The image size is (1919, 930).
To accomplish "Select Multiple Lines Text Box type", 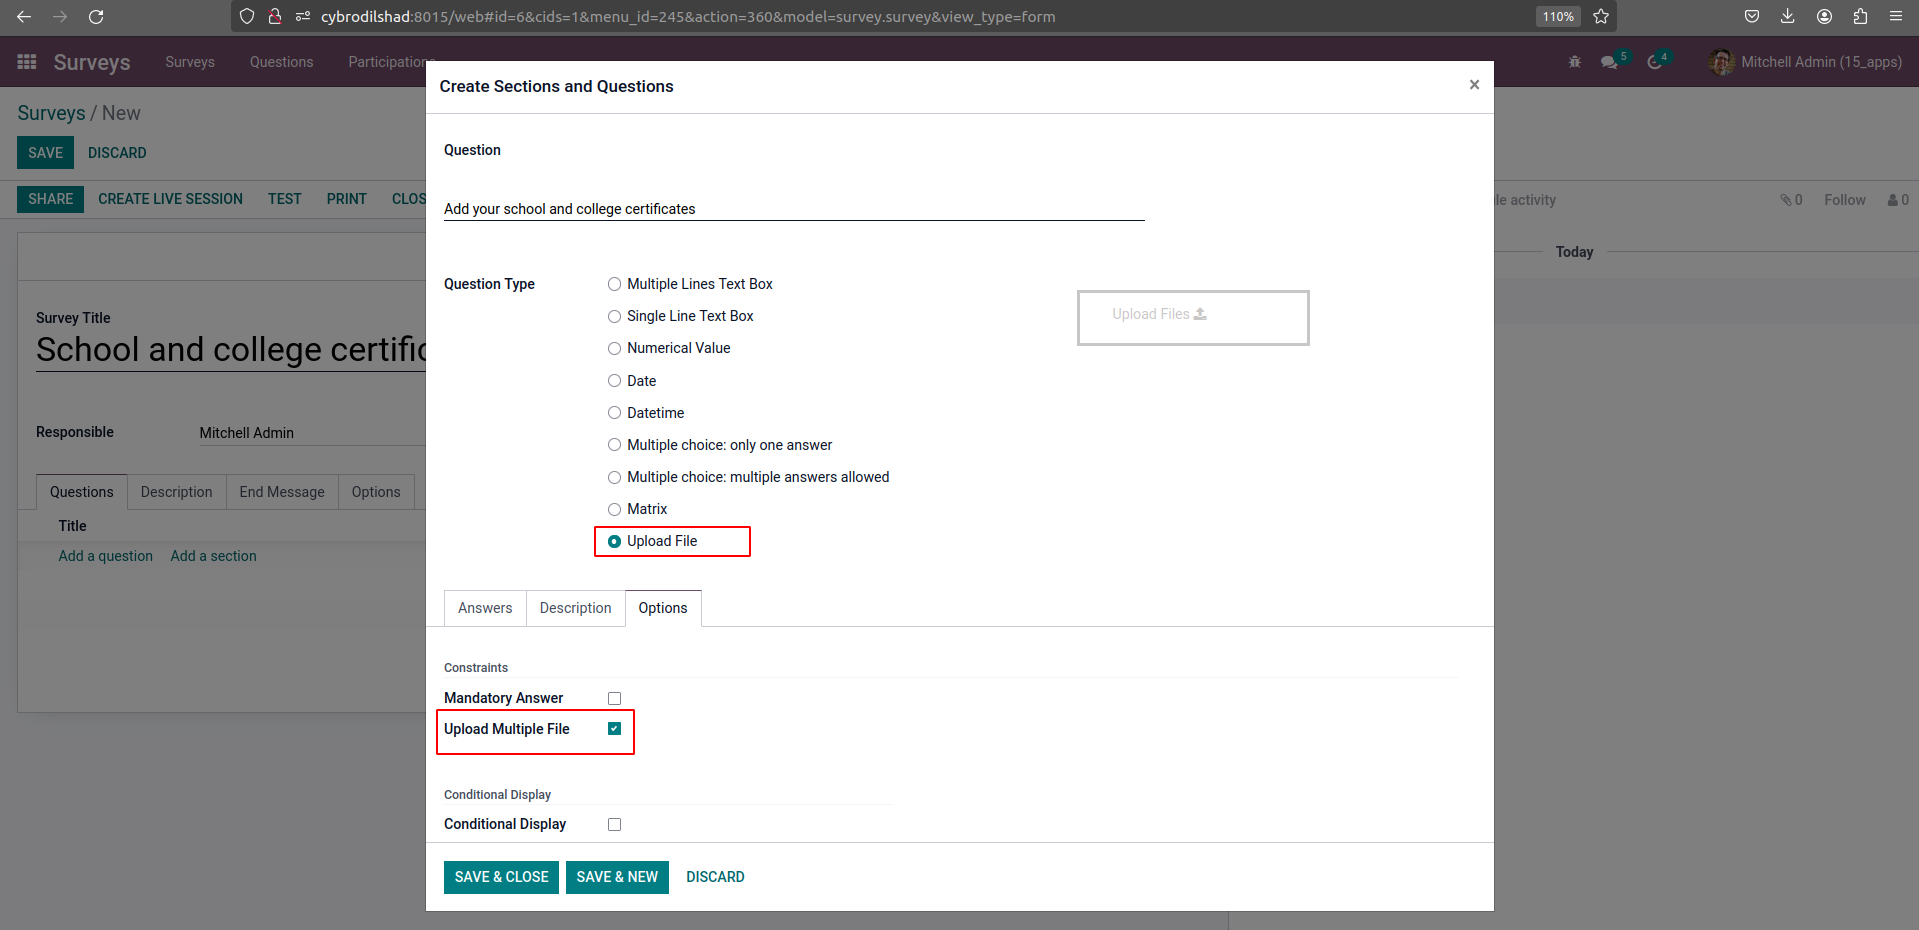I will (614, 284).
